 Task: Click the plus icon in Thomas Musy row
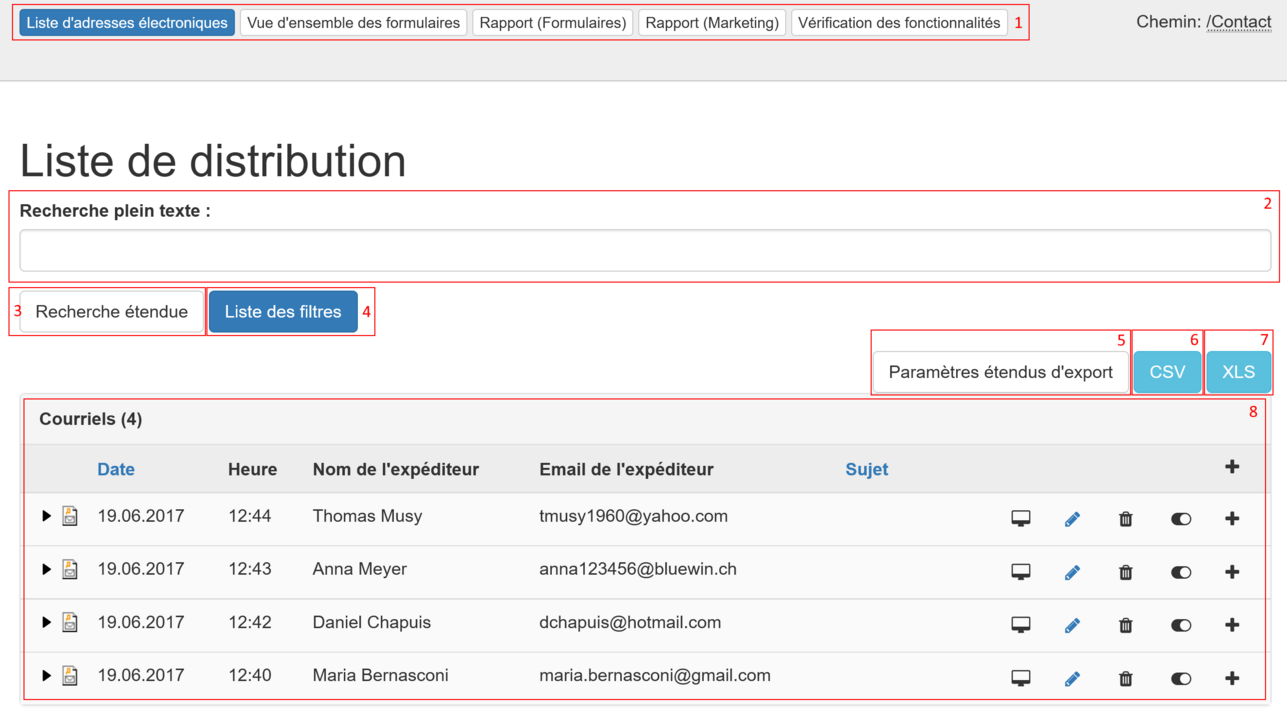[1232, 518]
